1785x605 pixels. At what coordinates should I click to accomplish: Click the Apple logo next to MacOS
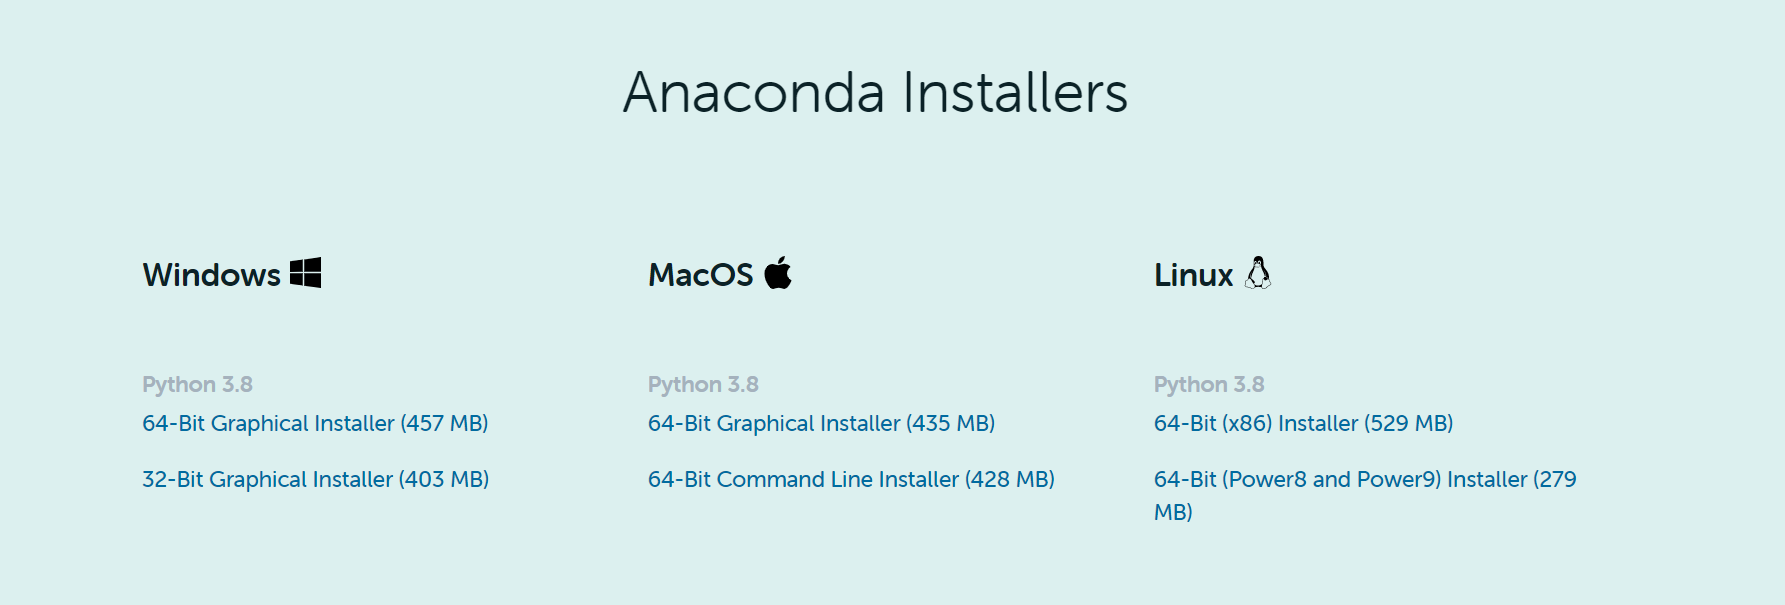coord(778,272)
